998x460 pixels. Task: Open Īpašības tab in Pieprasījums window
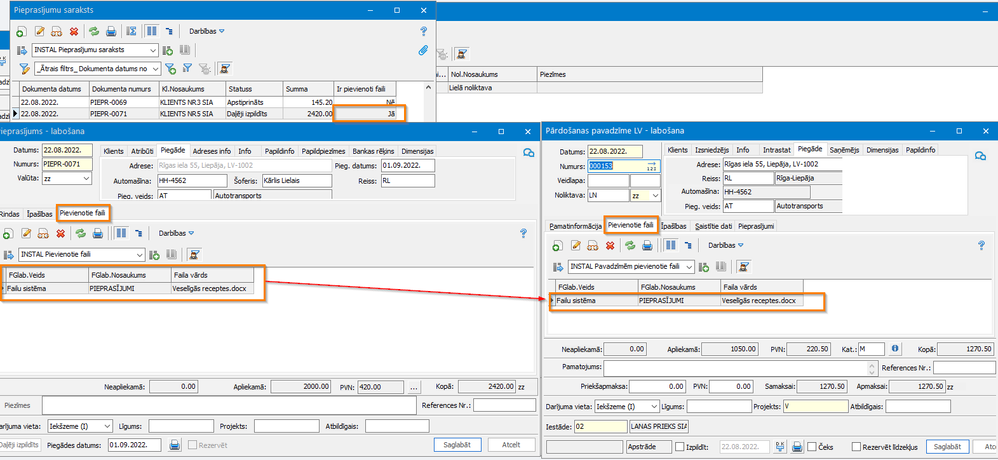[x=39, y=214]
